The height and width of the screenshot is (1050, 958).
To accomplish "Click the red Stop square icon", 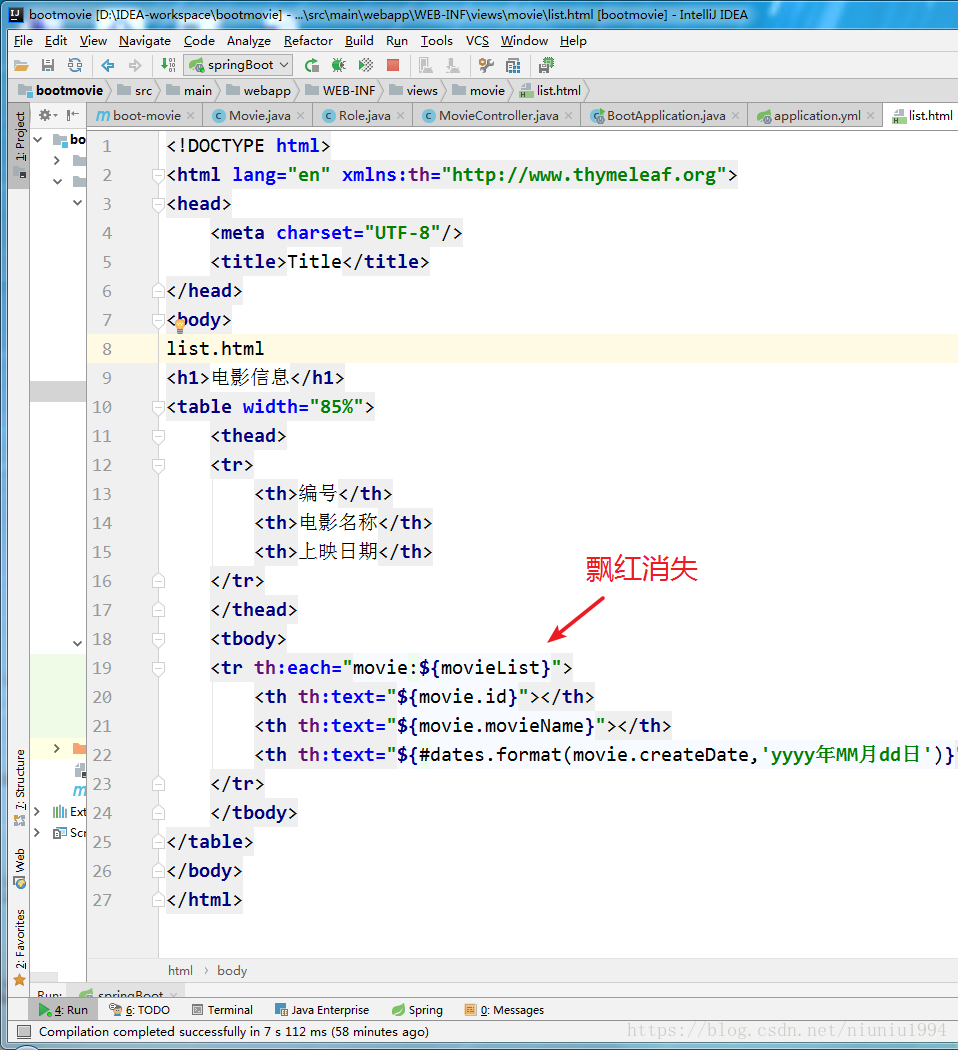I will [x=393, y=66].
